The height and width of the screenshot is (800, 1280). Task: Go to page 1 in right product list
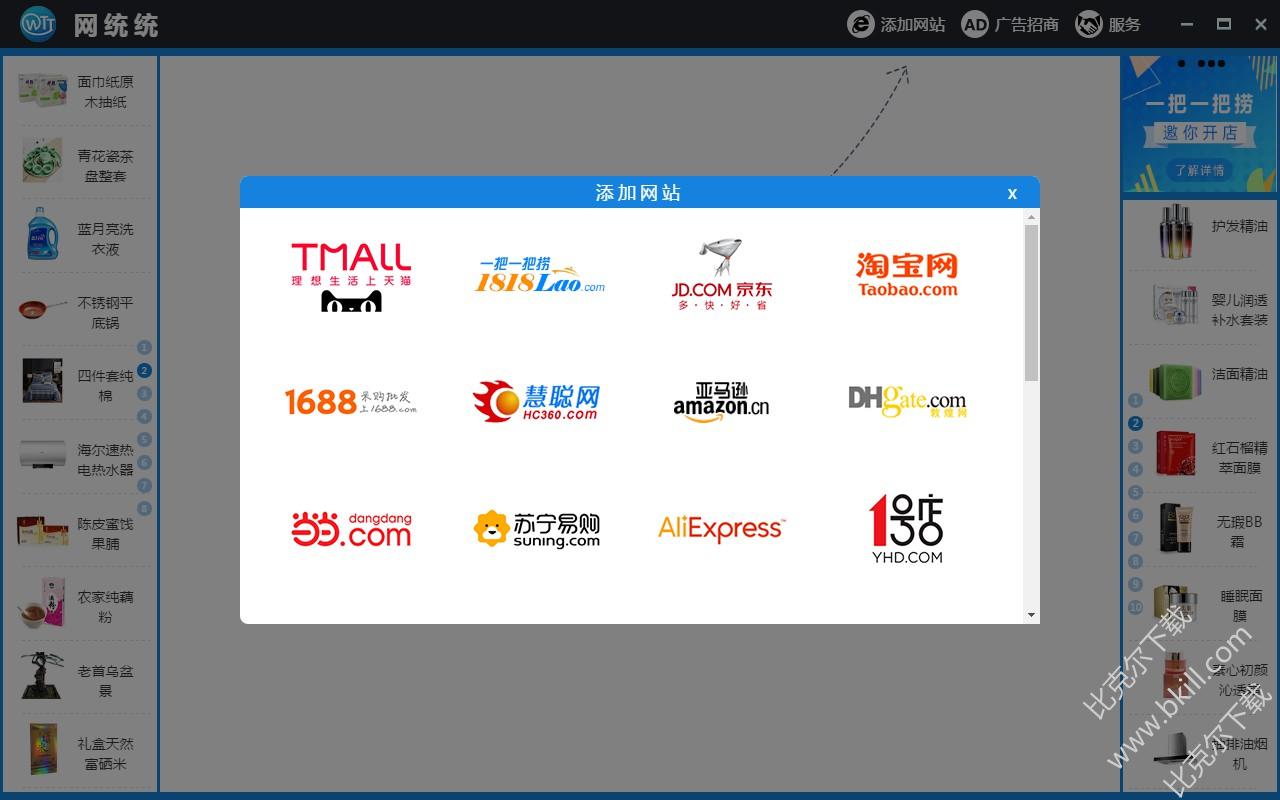1135,401
